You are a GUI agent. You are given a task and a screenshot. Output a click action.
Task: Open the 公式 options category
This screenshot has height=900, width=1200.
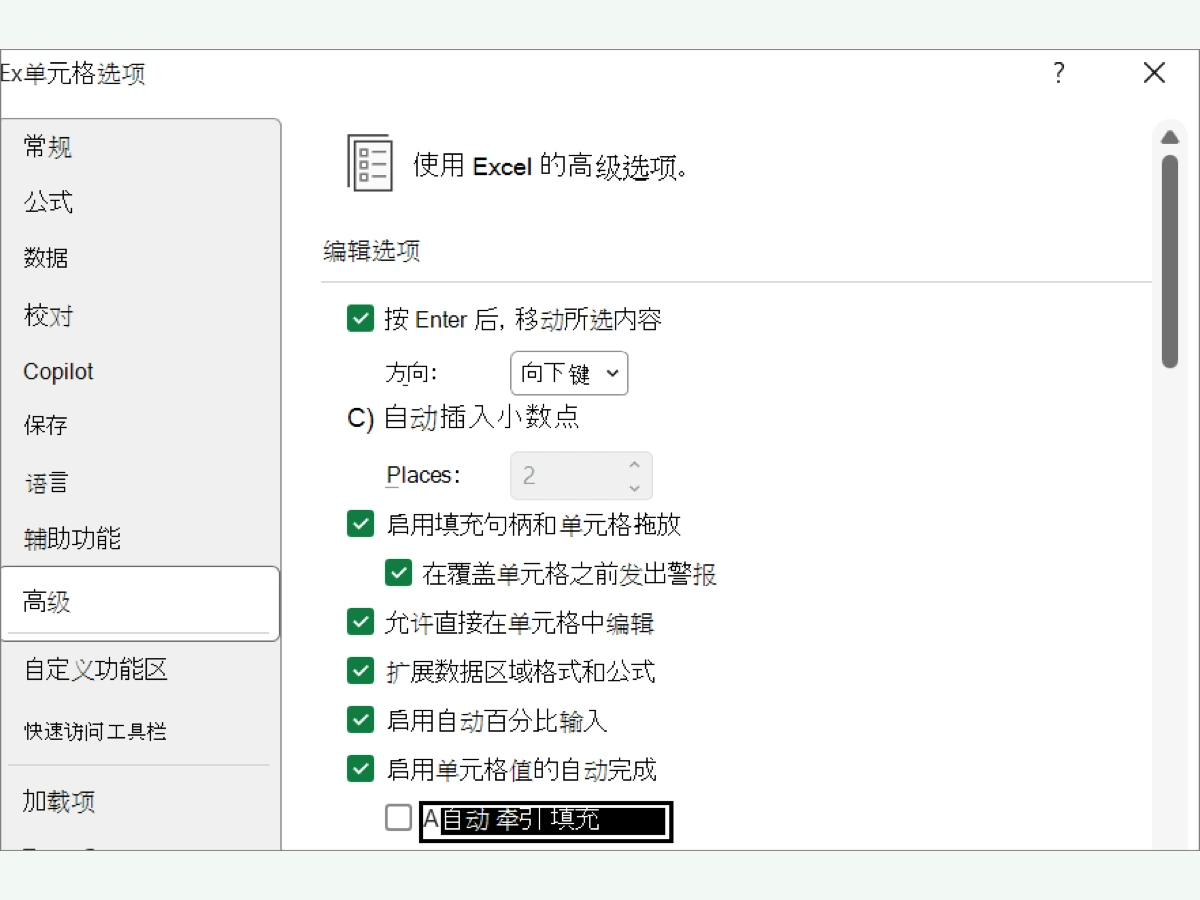point(140,203)
